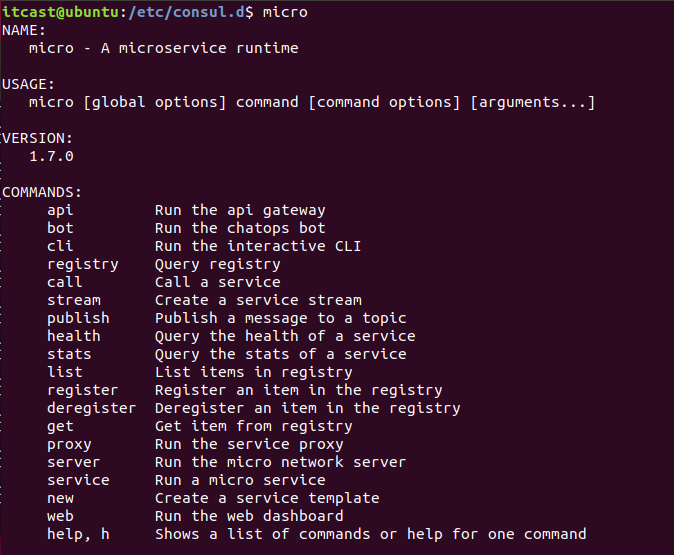Click the 'help, h' command entry
This screenshot has width=674, height=555.
78,534
